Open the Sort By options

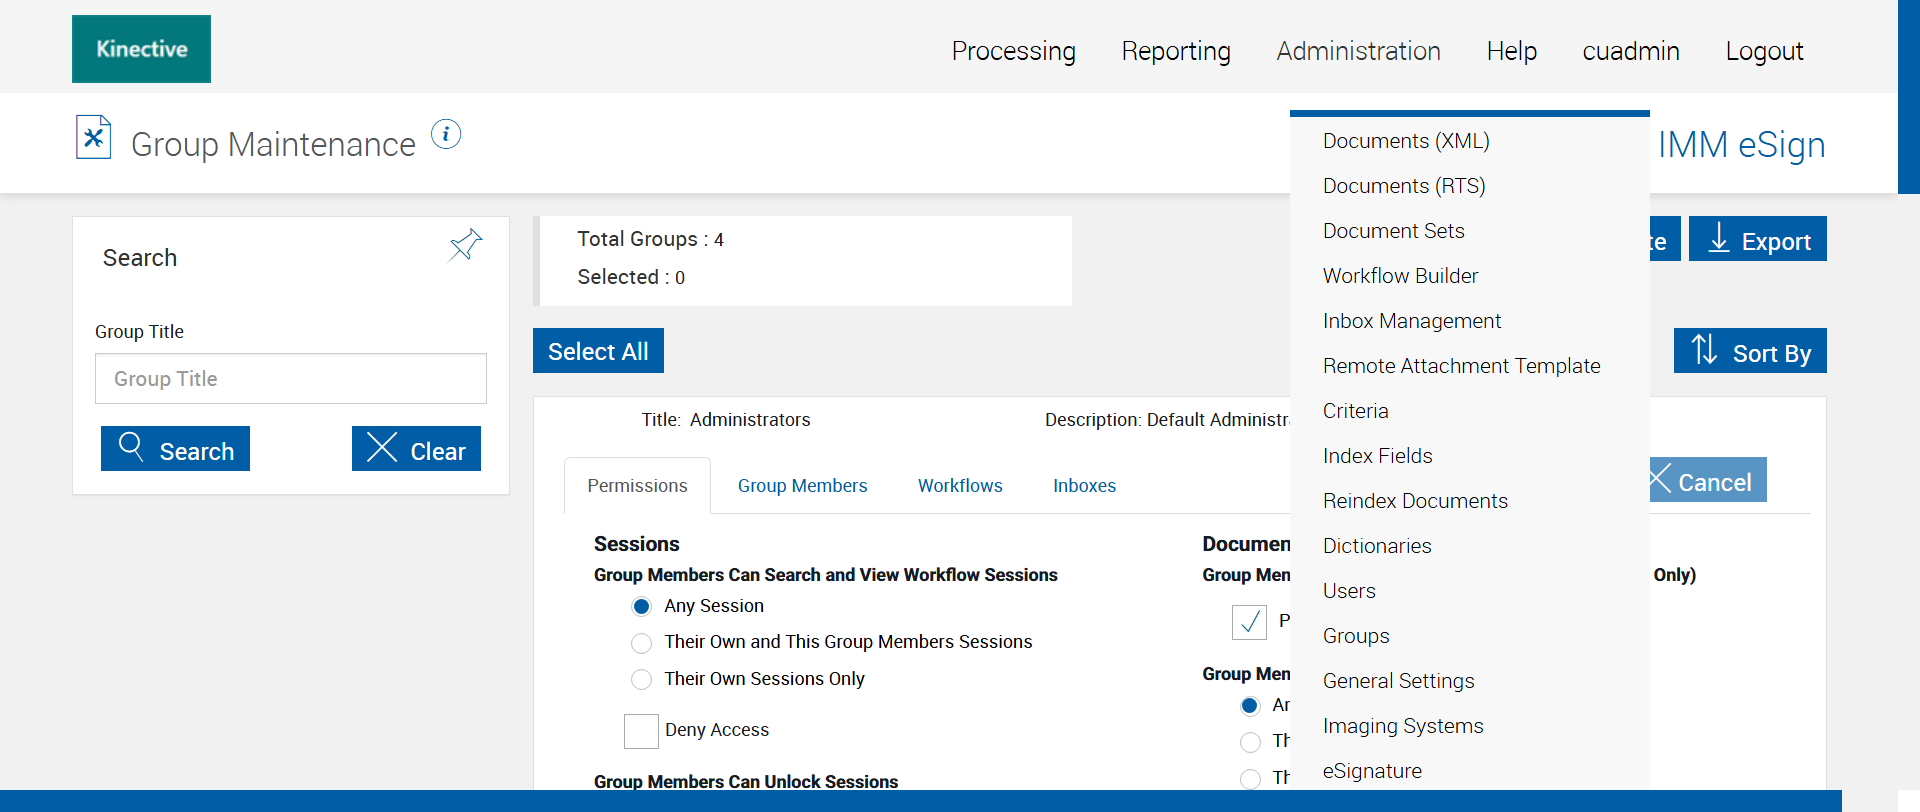point(1749,351)
